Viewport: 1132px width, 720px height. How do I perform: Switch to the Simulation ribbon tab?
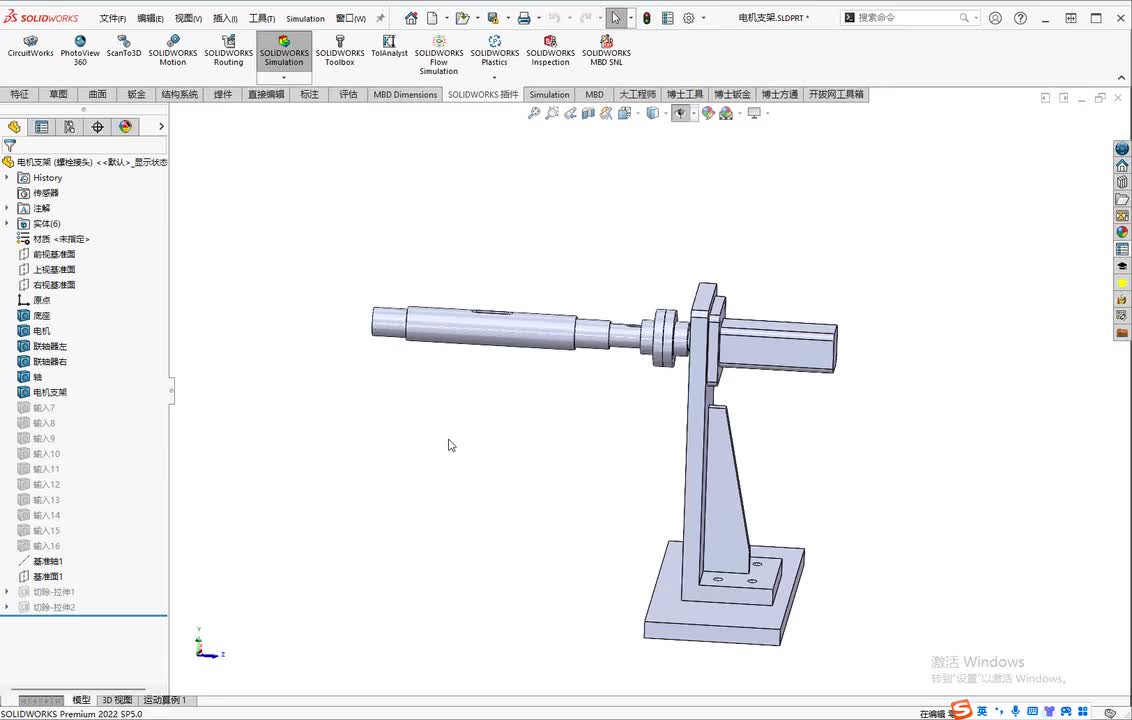pyautogui.click(x=549, y=95)
